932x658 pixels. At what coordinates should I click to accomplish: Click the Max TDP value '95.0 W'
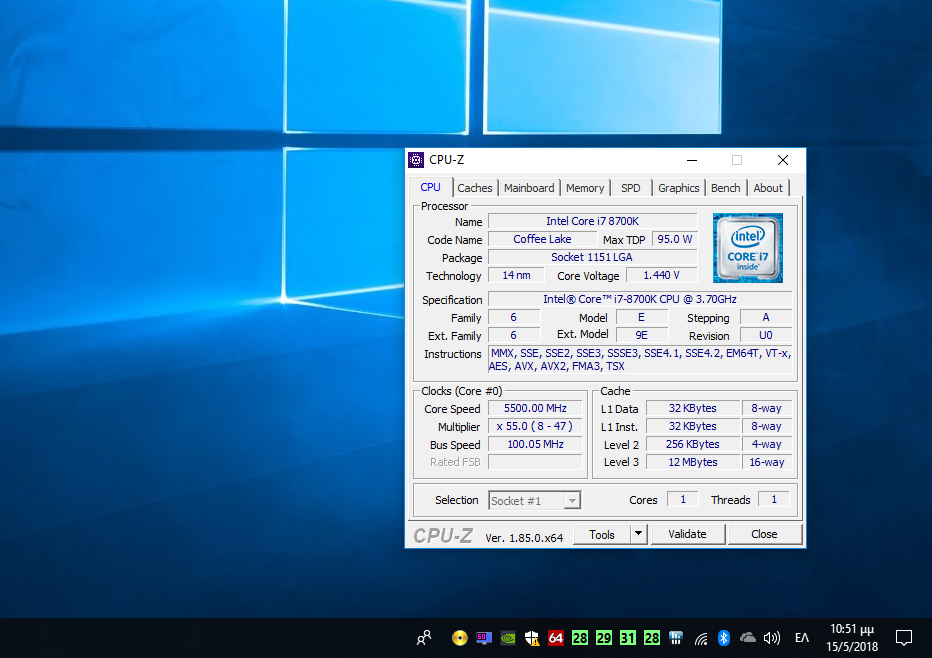click(674, 239)
